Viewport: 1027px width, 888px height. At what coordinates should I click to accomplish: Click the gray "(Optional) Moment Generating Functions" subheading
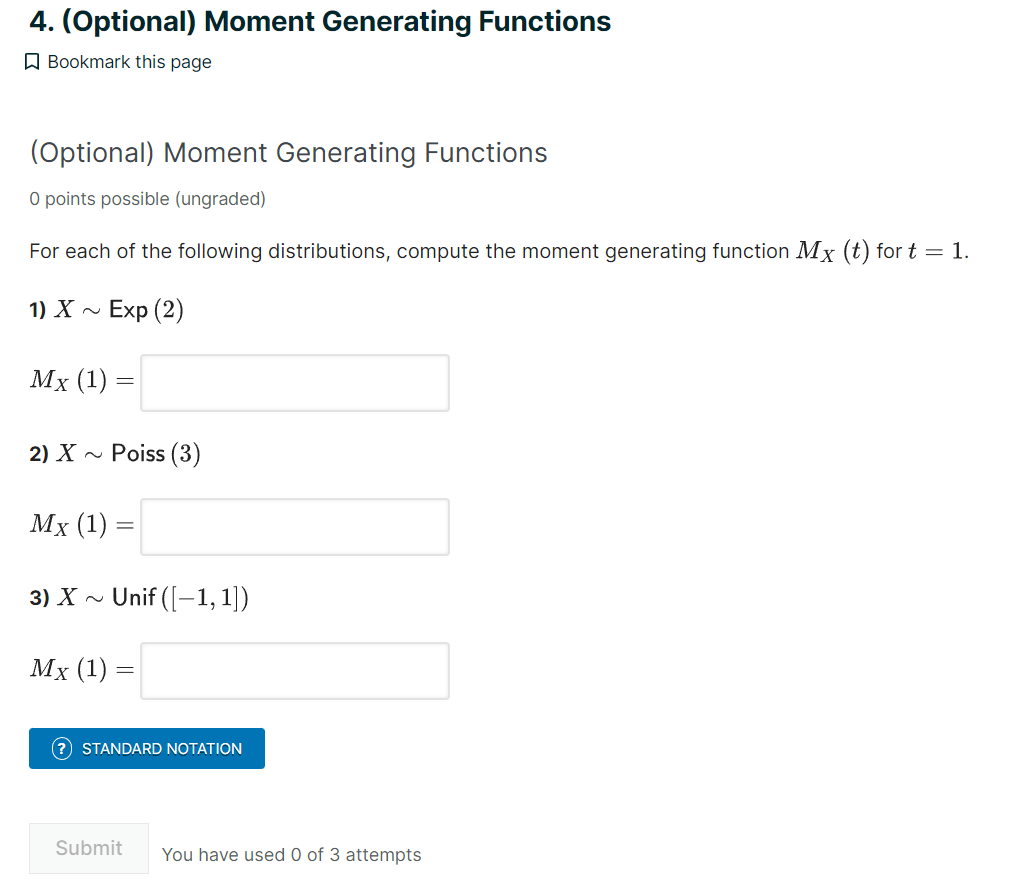pos(288,153)
